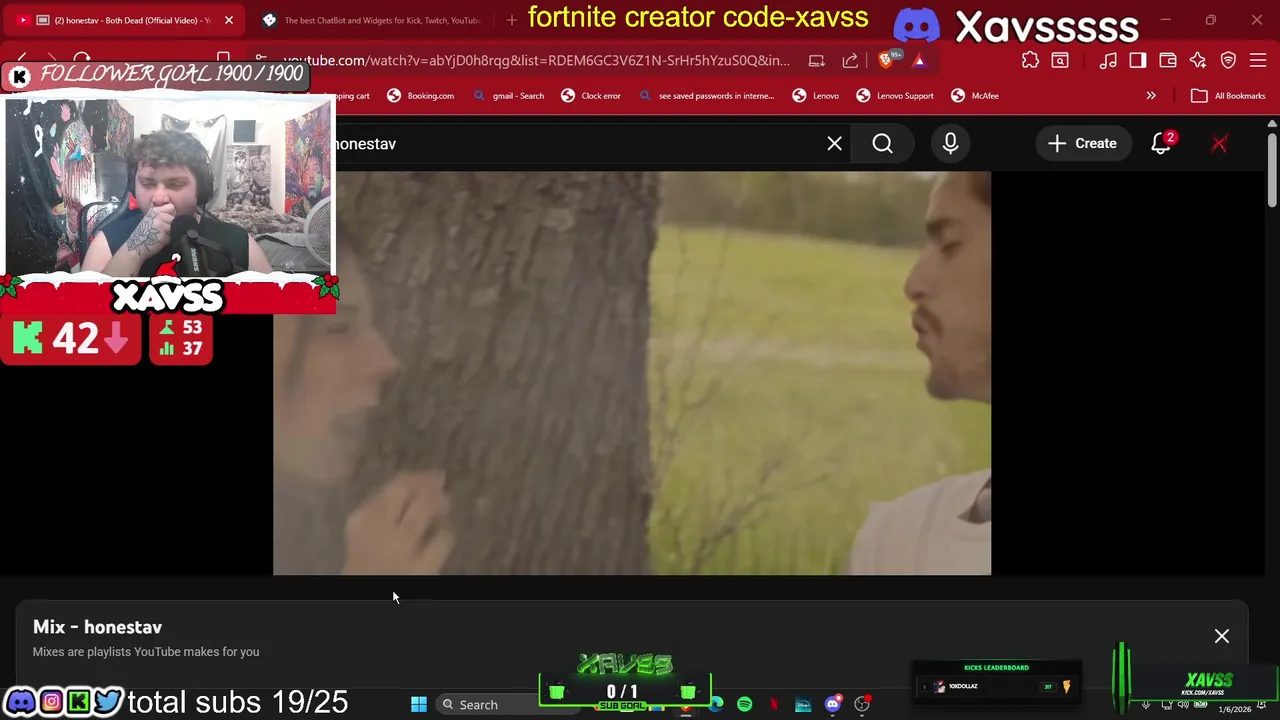This screenshot has height=720, width=1280.
Task: Activate voice search microphone
Action: click(950, 144)
